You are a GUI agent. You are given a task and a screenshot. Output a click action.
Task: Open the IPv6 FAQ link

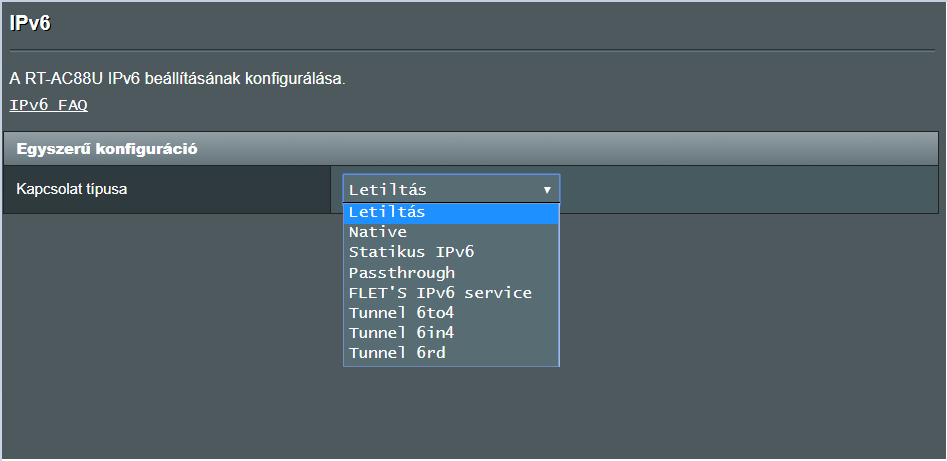[48, 105]
